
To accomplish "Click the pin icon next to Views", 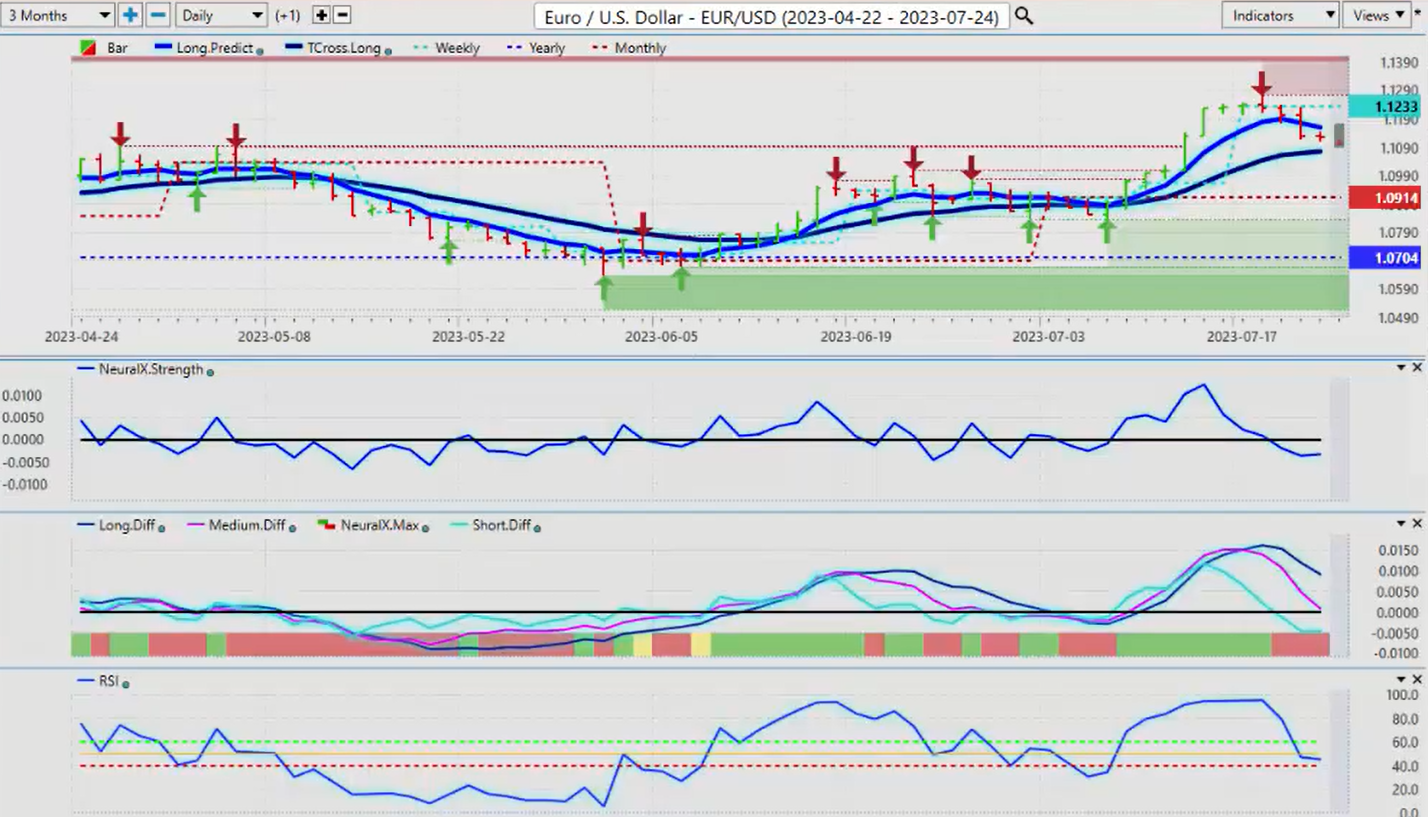I will pyautogui.click(x=1417, y=15).
